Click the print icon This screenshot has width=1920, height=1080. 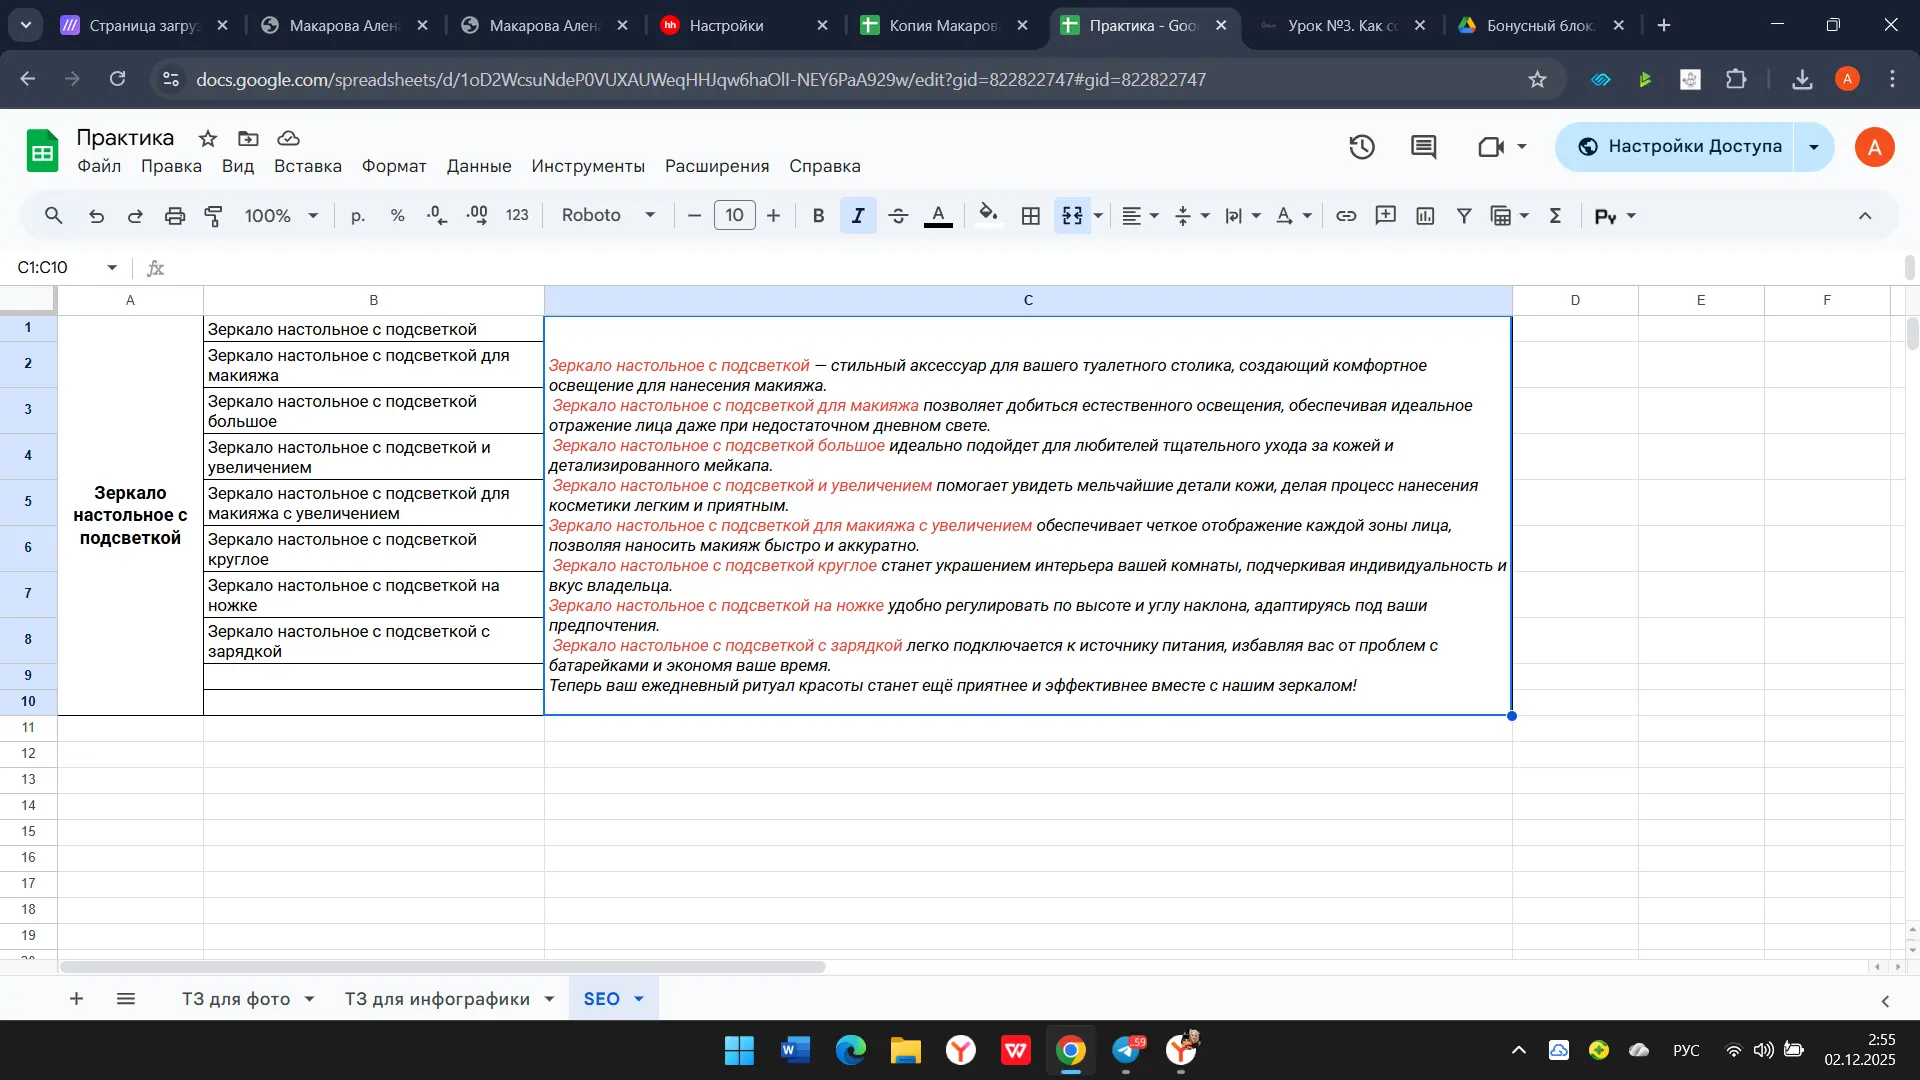[x=175, y=216]
